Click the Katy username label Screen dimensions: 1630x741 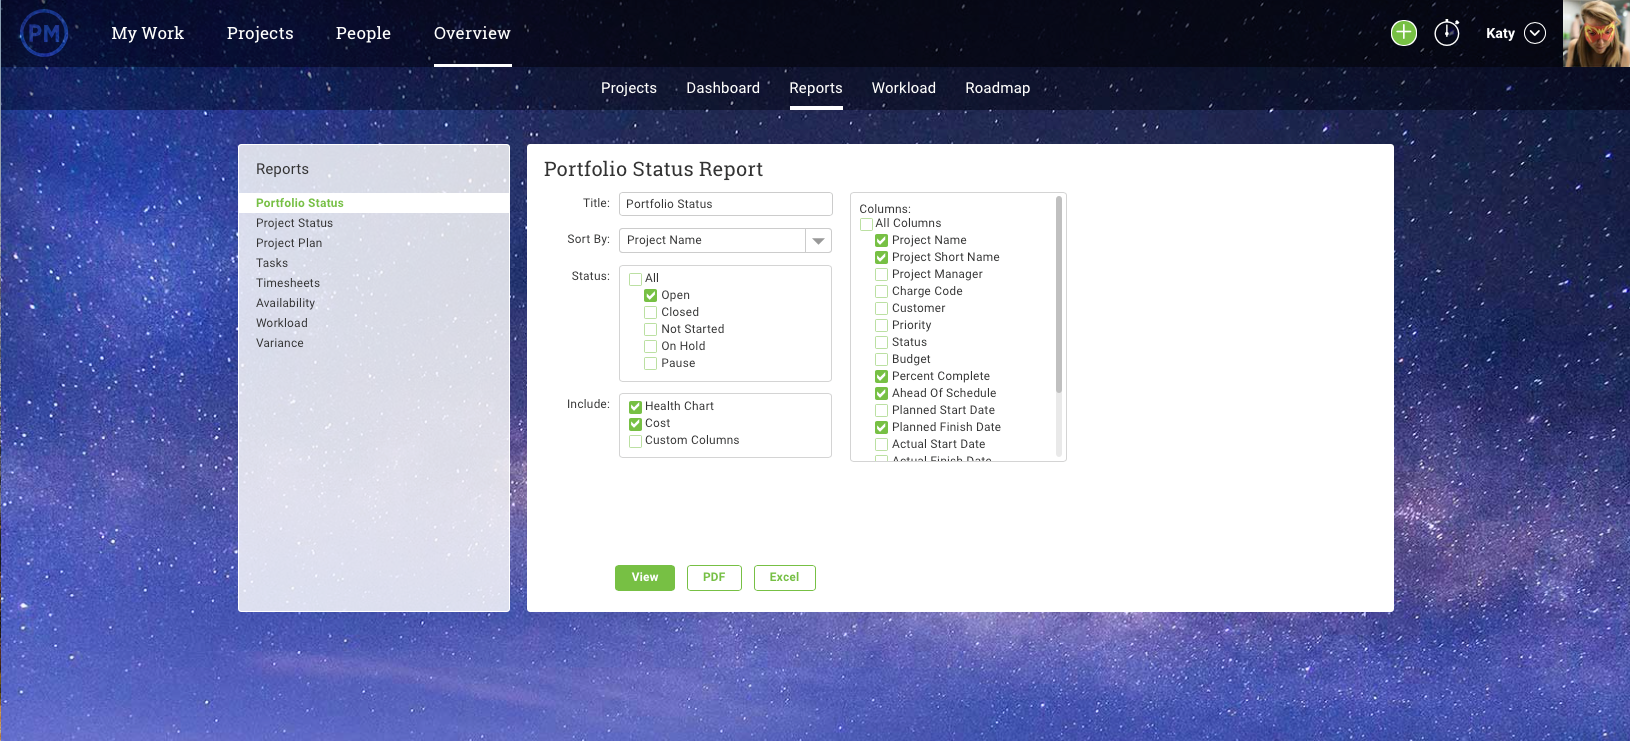point(1500,33)
